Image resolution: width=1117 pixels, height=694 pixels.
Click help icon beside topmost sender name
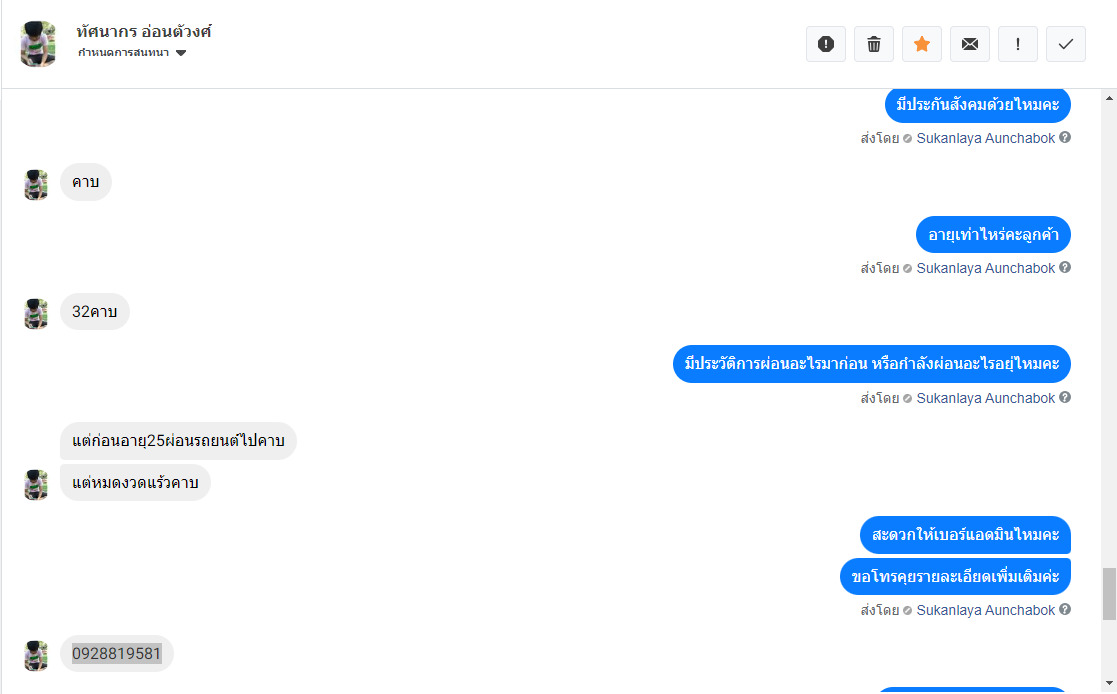point(1065,138)
